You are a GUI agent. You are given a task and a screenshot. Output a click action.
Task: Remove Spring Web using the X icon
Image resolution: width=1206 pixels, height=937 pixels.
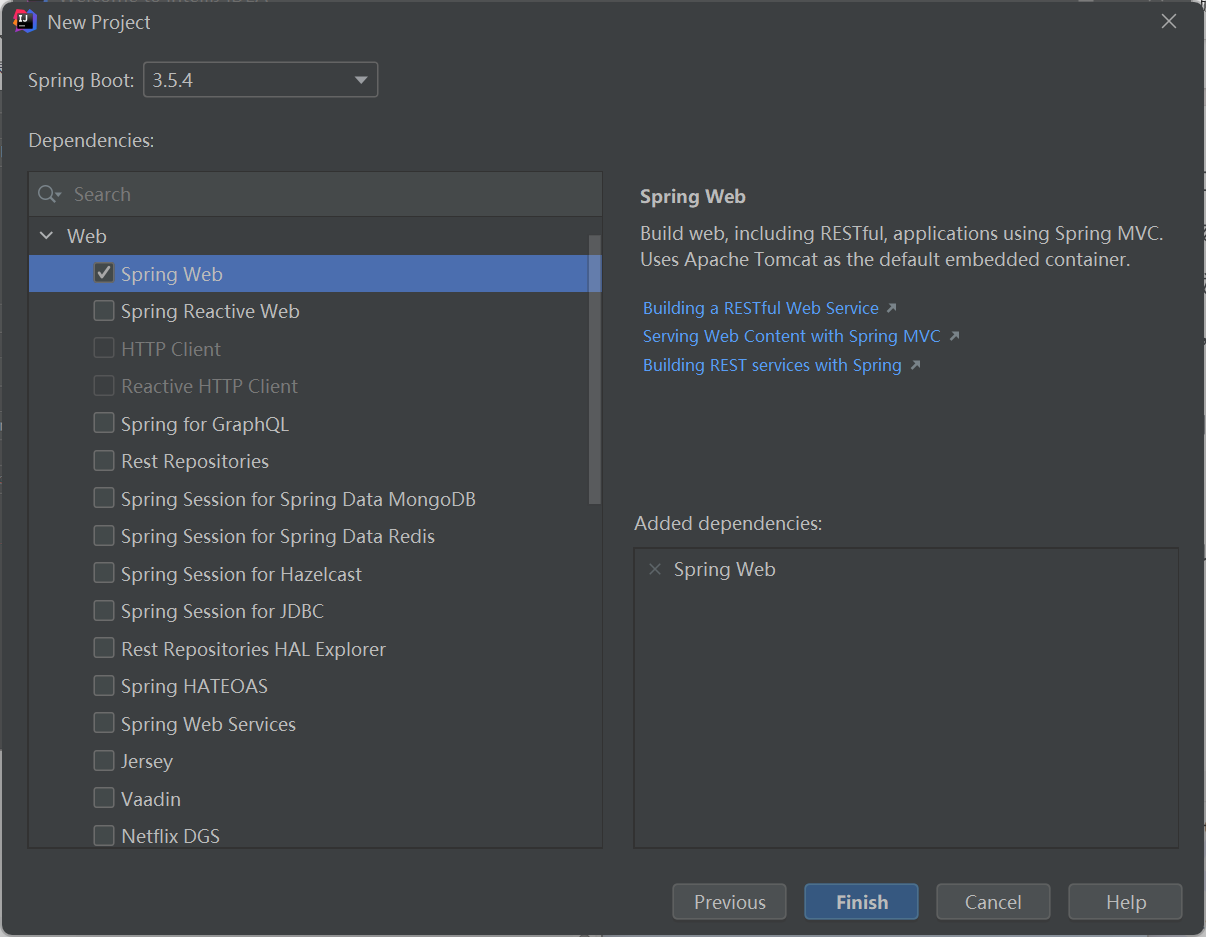coord(655,569)
